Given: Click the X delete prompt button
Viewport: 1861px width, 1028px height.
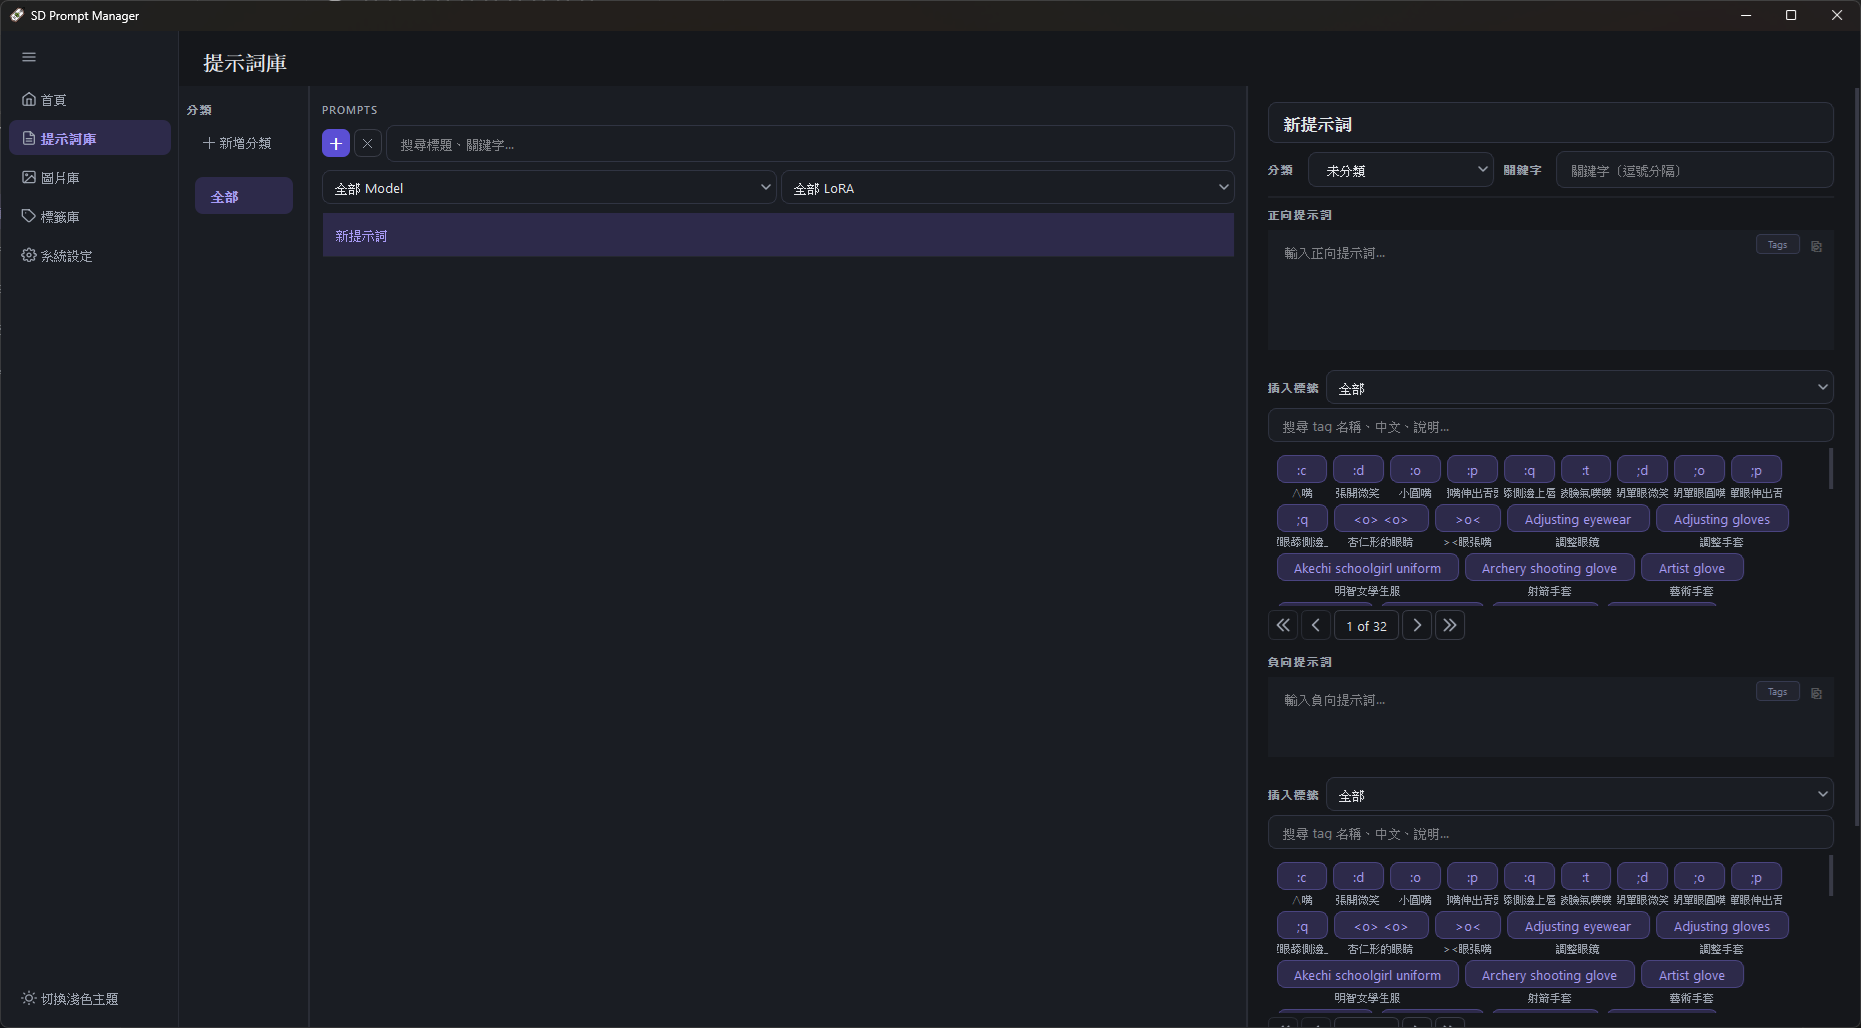Looking at the screenshot, I should tap(368, 144).
